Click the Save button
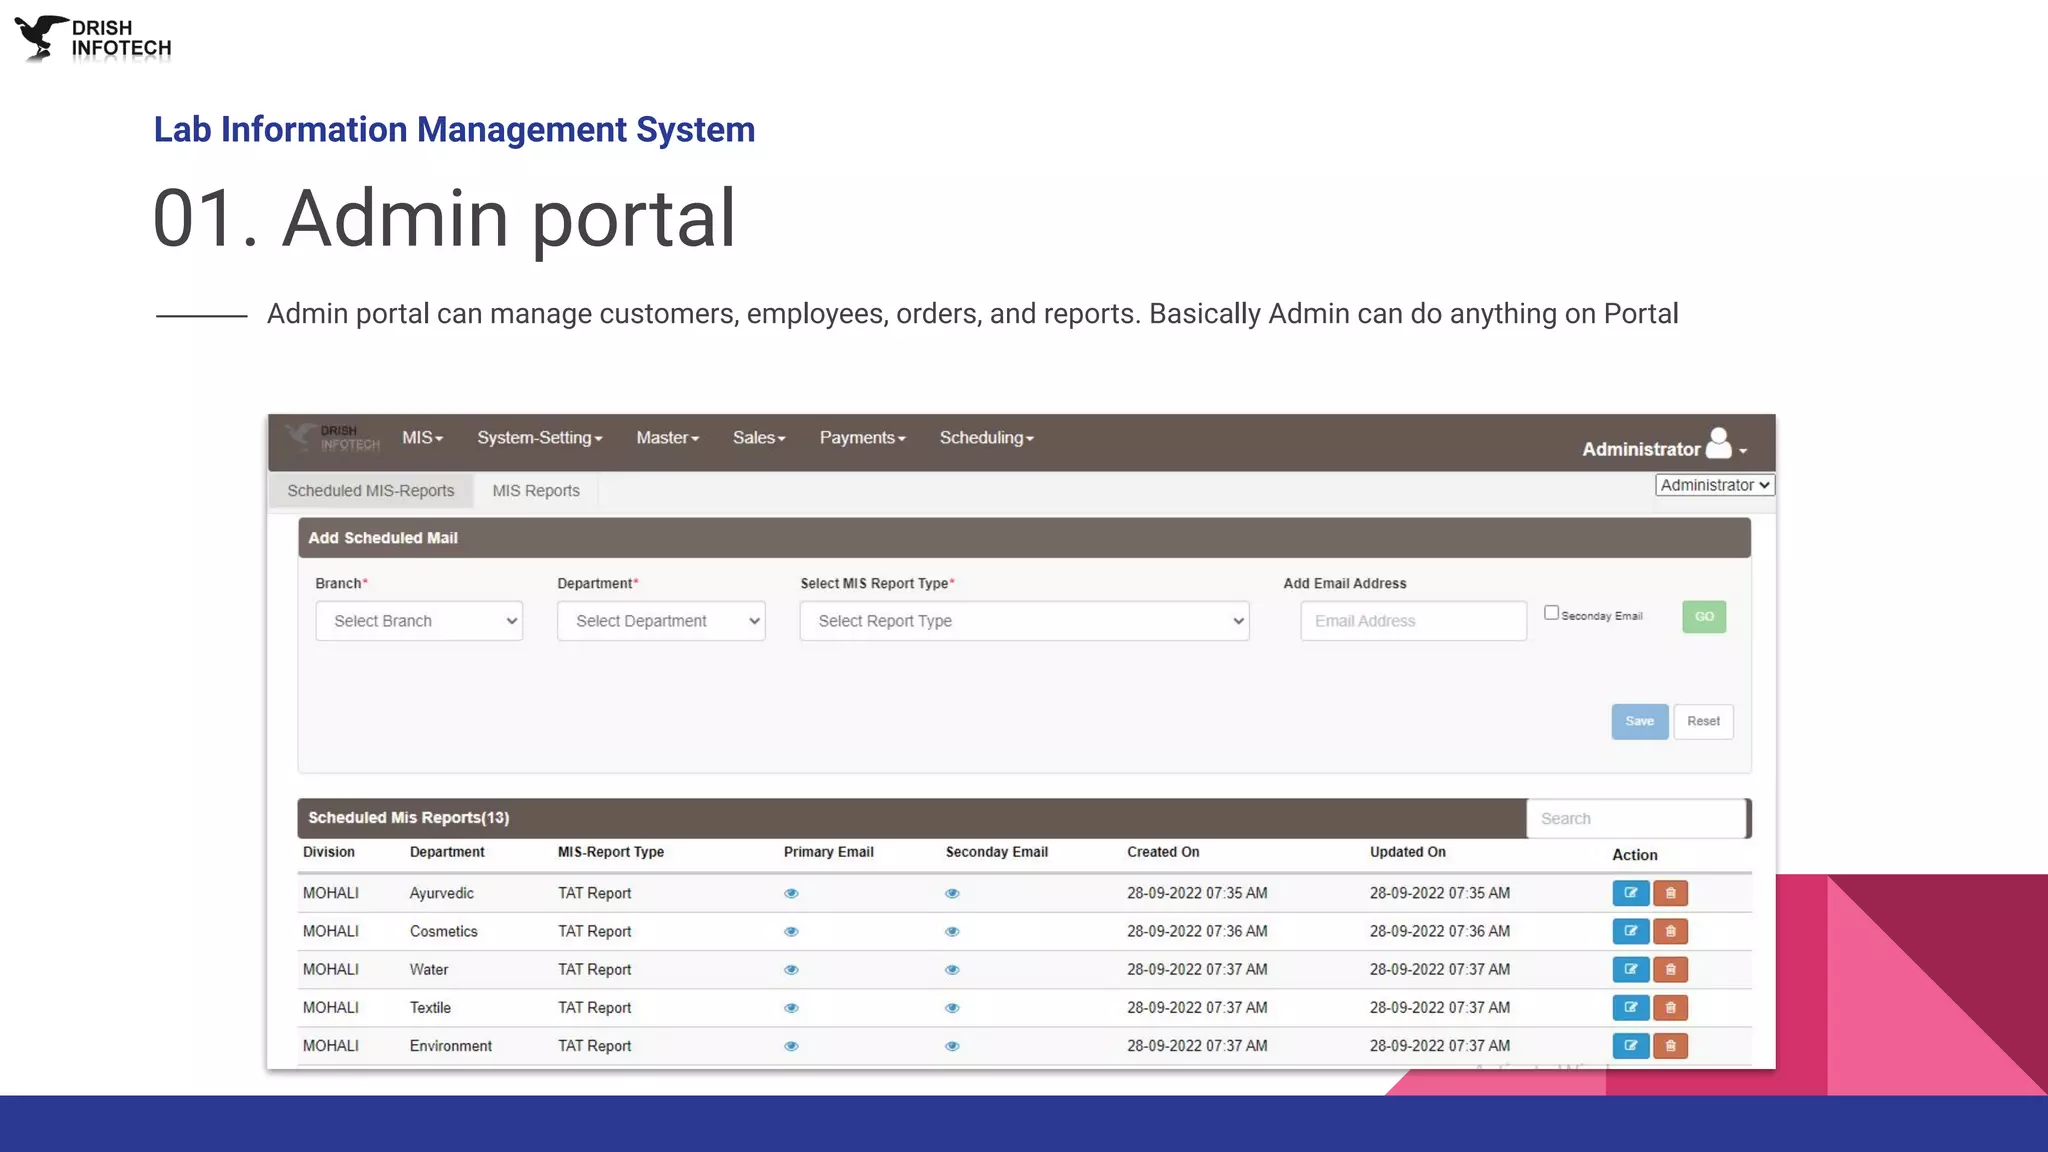The image size is (2048, 1152). [x=1640, y=721]
